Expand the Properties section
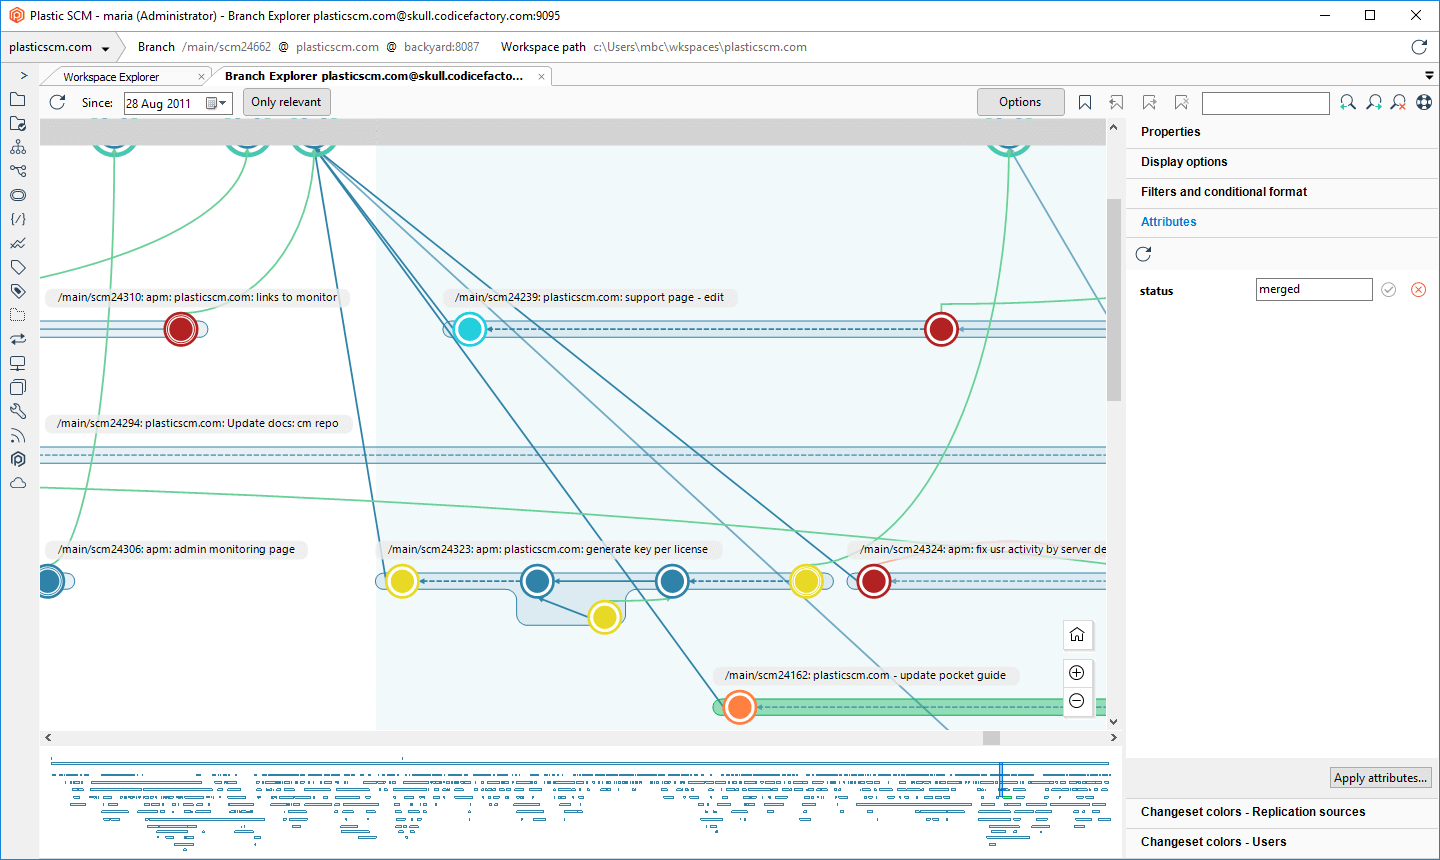 (1282, 132)
